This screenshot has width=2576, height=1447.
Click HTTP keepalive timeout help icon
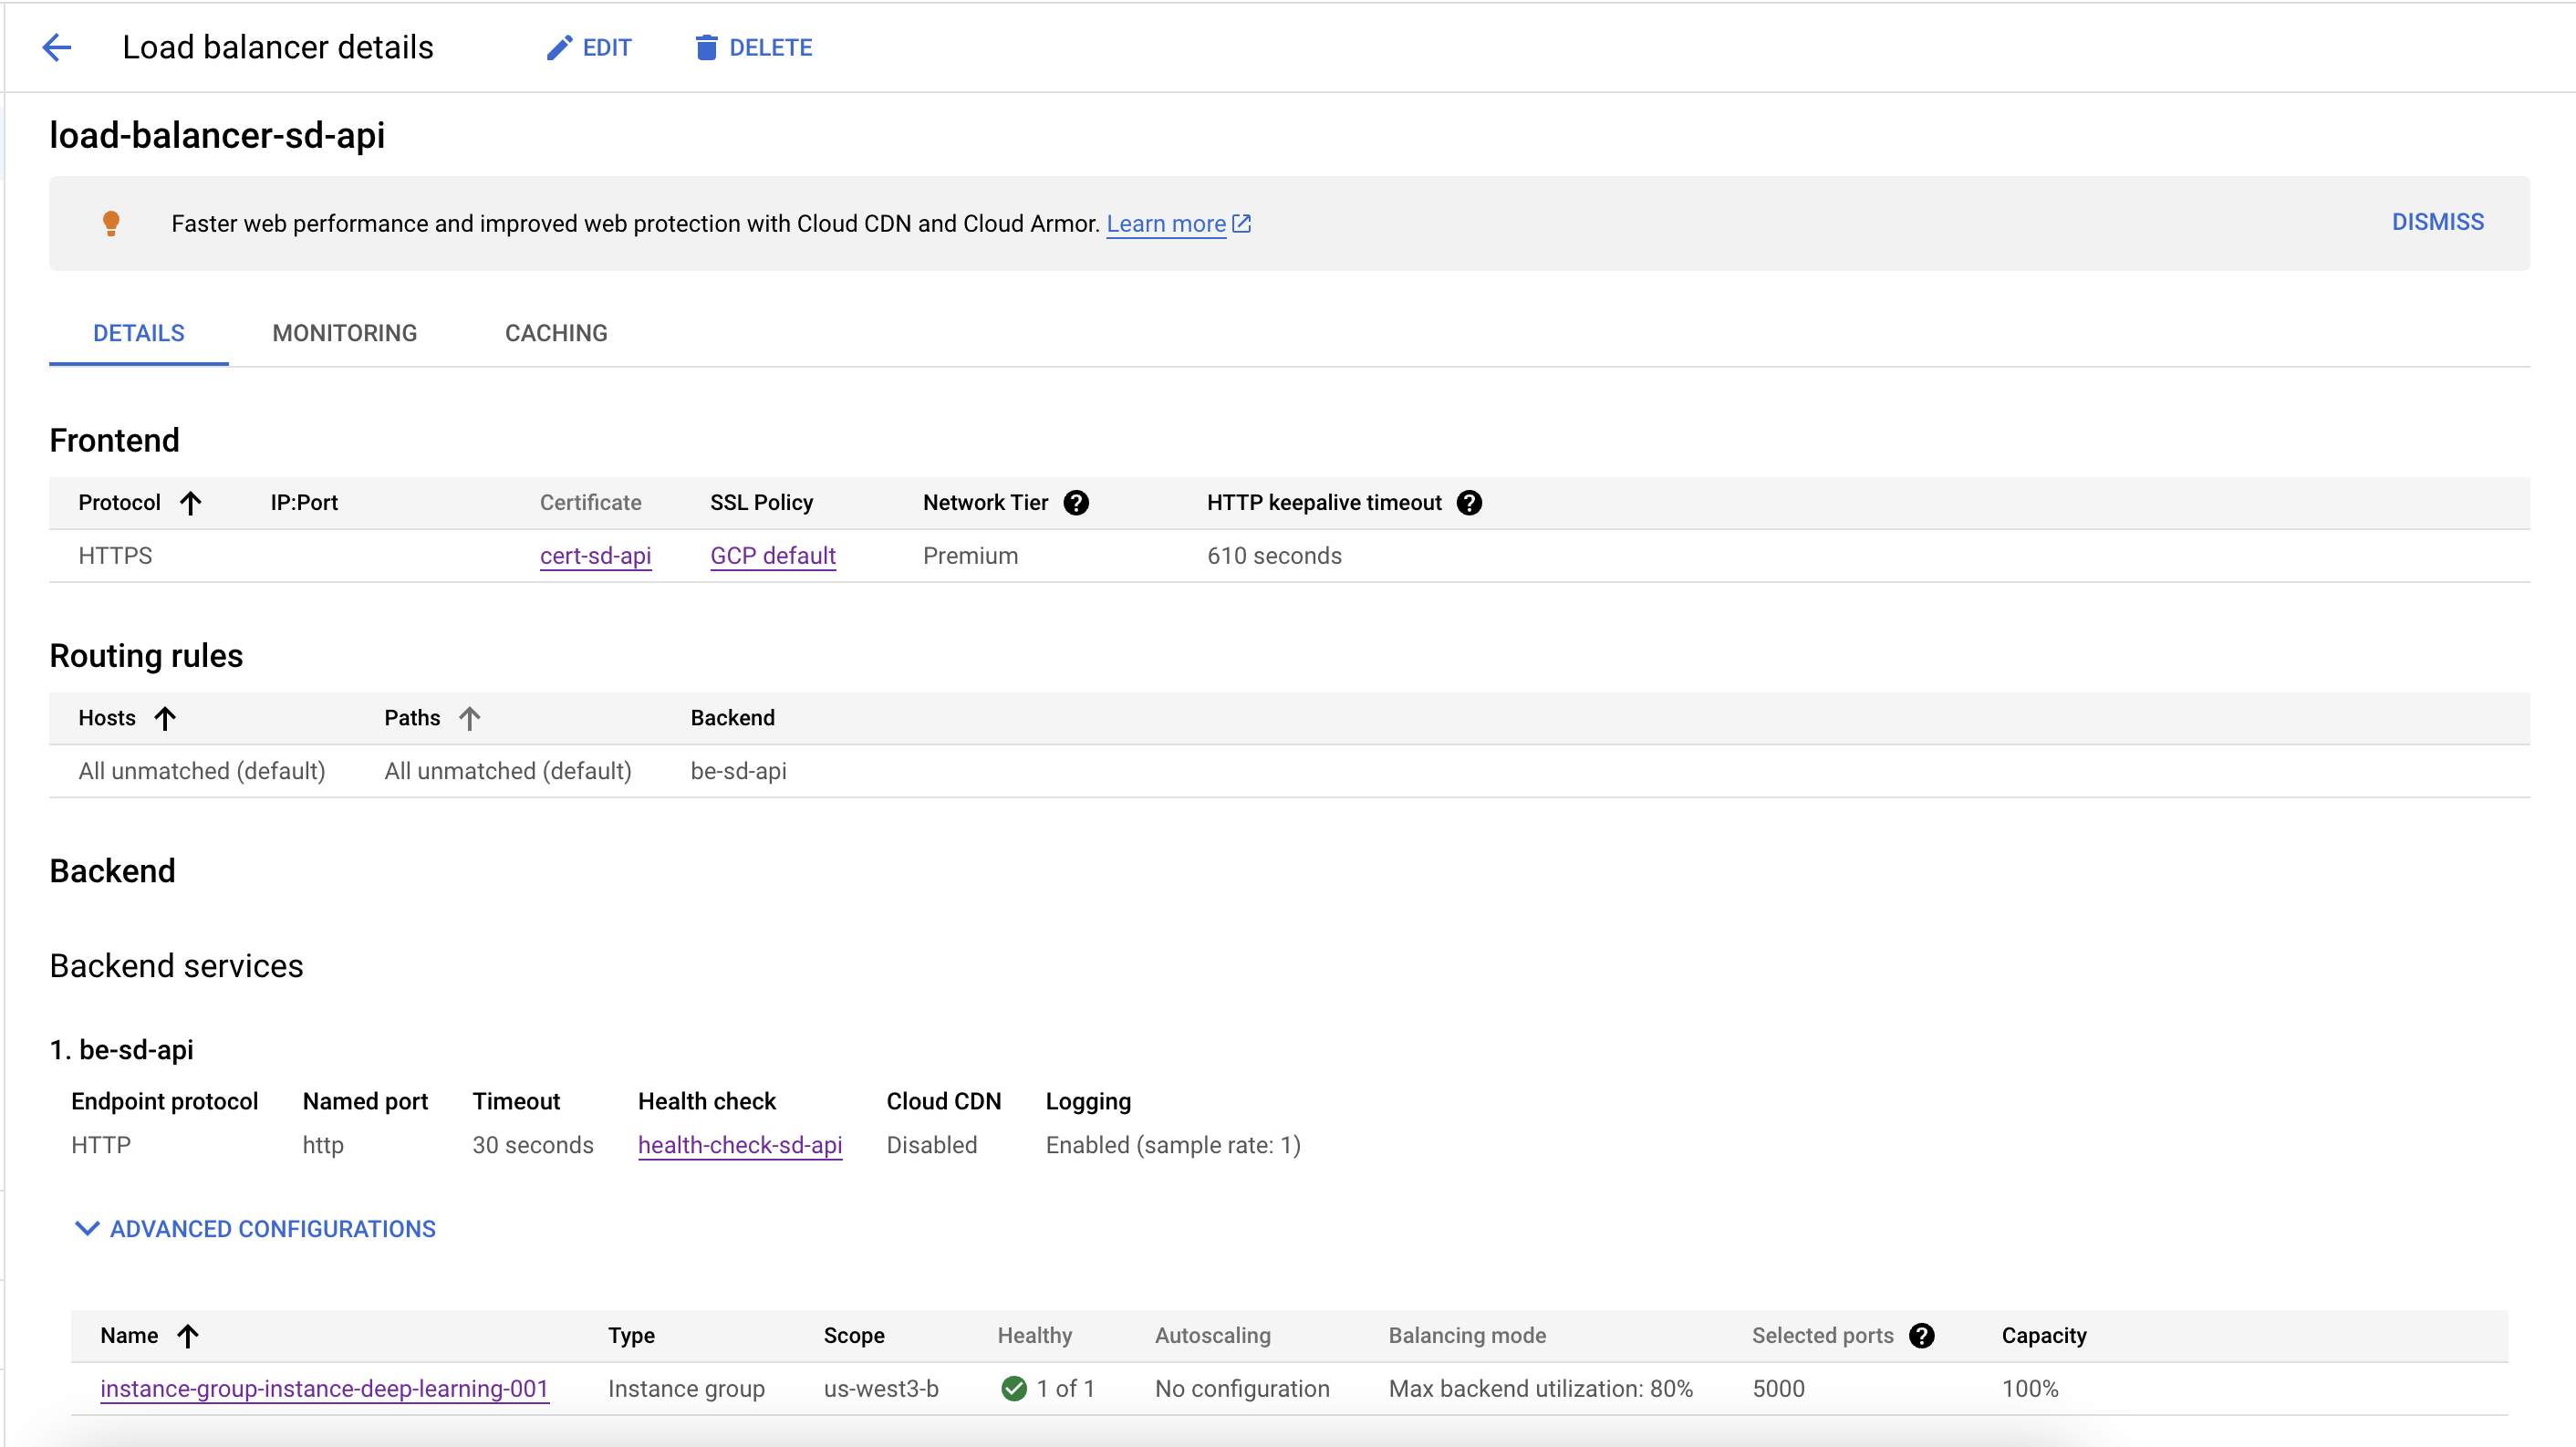point(1469,502)
